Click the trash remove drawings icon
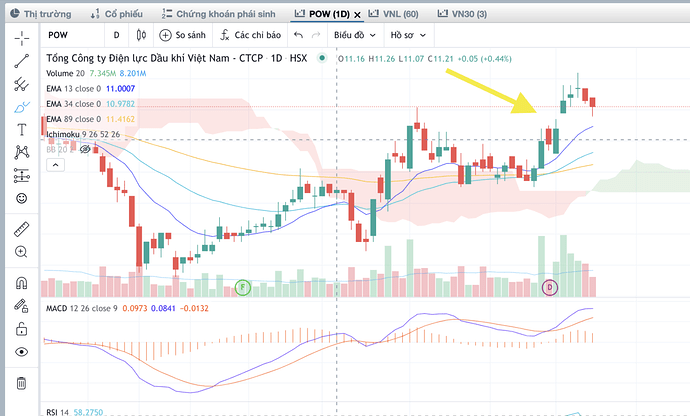Screen dimensions: 690x416 22,383
